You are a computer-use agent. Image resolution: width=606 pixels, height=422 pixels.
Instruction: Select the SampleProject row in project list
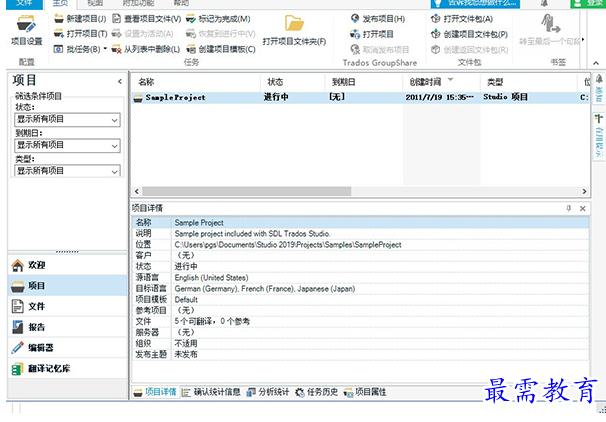click(x=360, y=97)
